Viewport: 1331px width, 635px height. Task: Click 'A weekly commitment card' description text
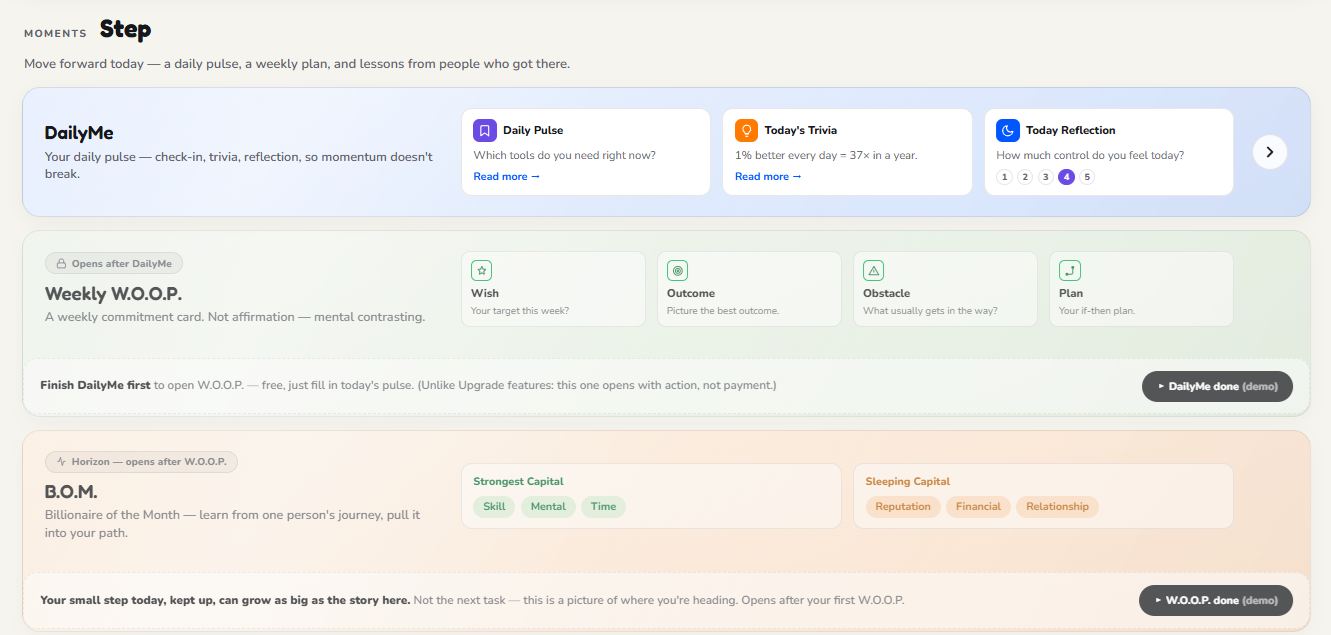point(235,317)
